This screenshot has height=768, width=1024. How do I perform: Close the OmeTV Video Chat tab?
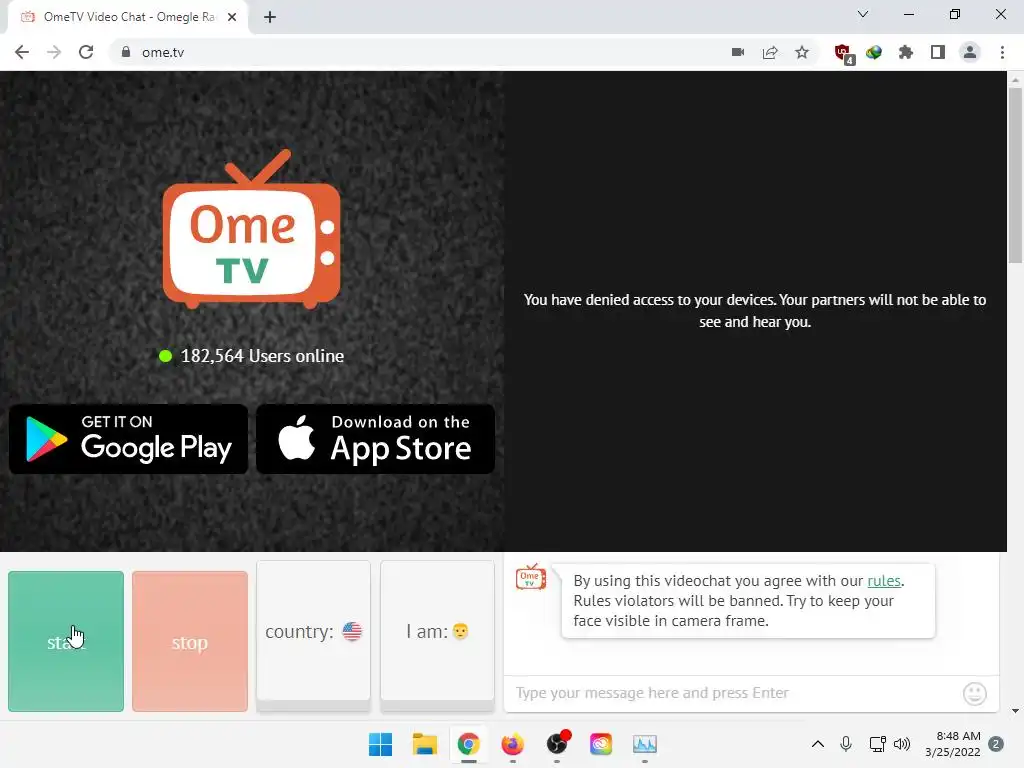click(x=232, y=17)
